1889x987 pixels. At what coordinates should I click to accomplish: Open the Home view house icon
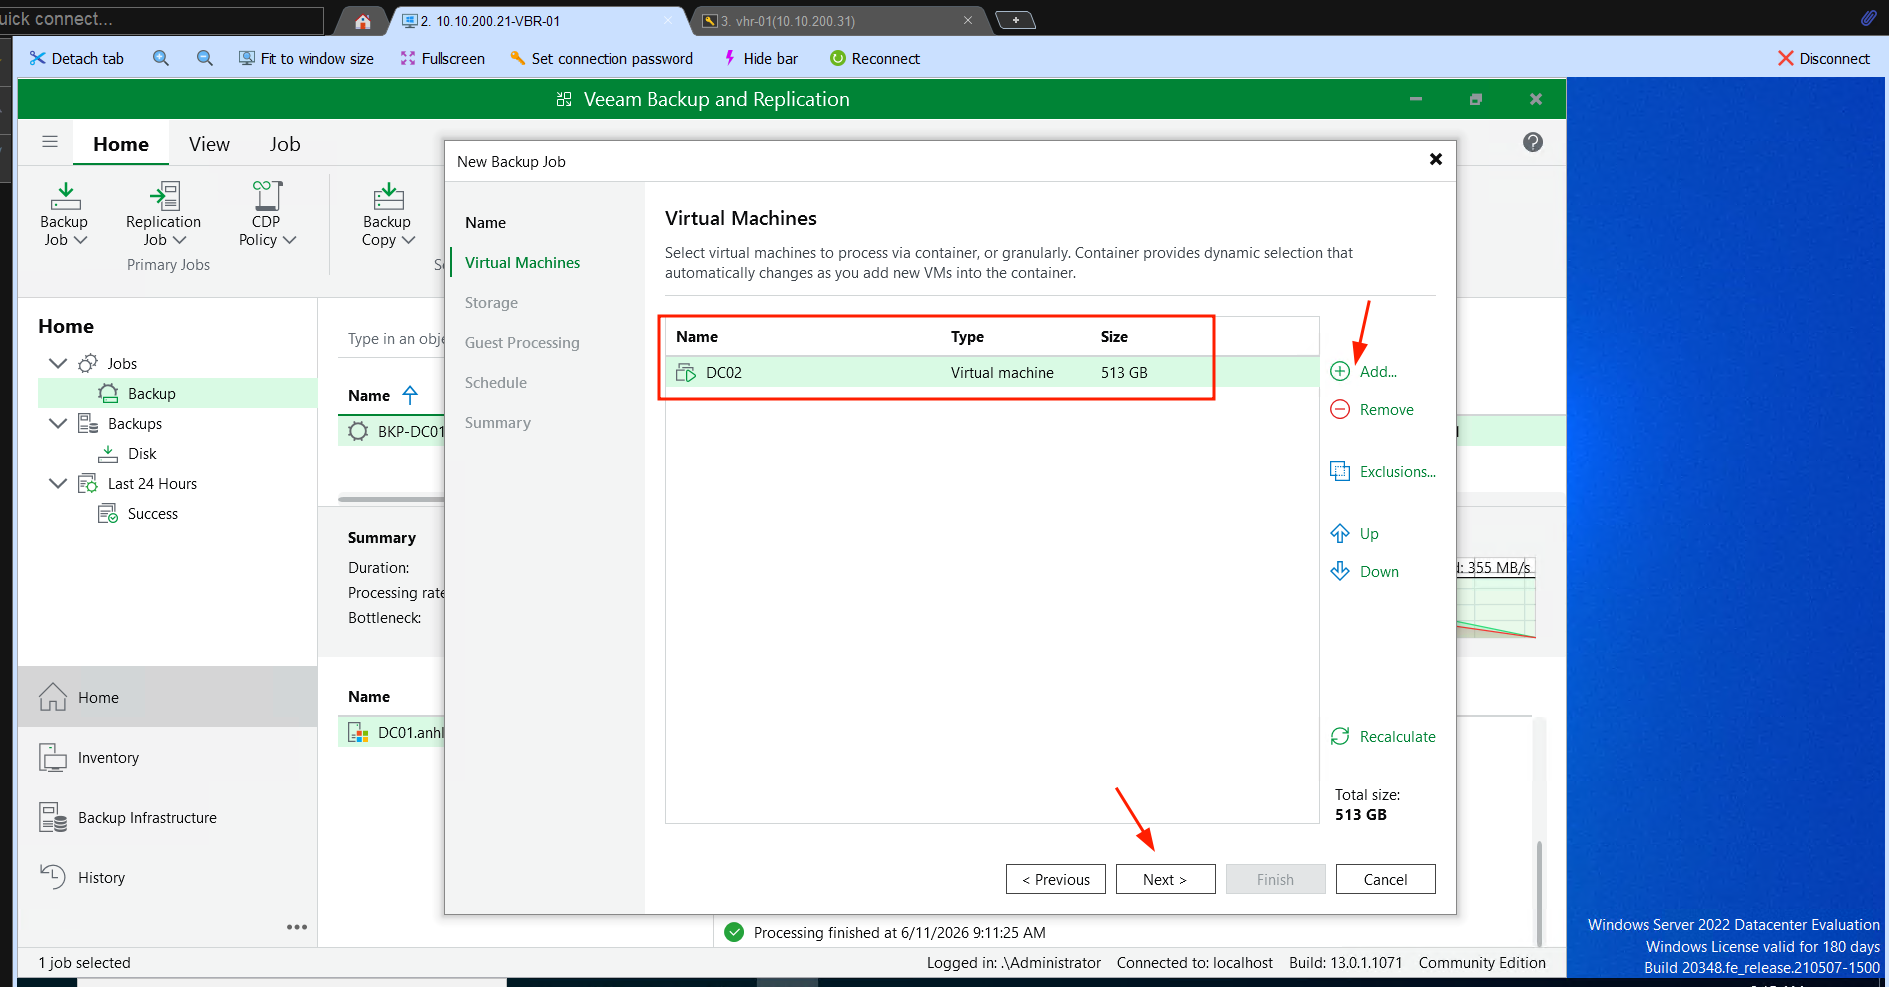tap(53, 697)
